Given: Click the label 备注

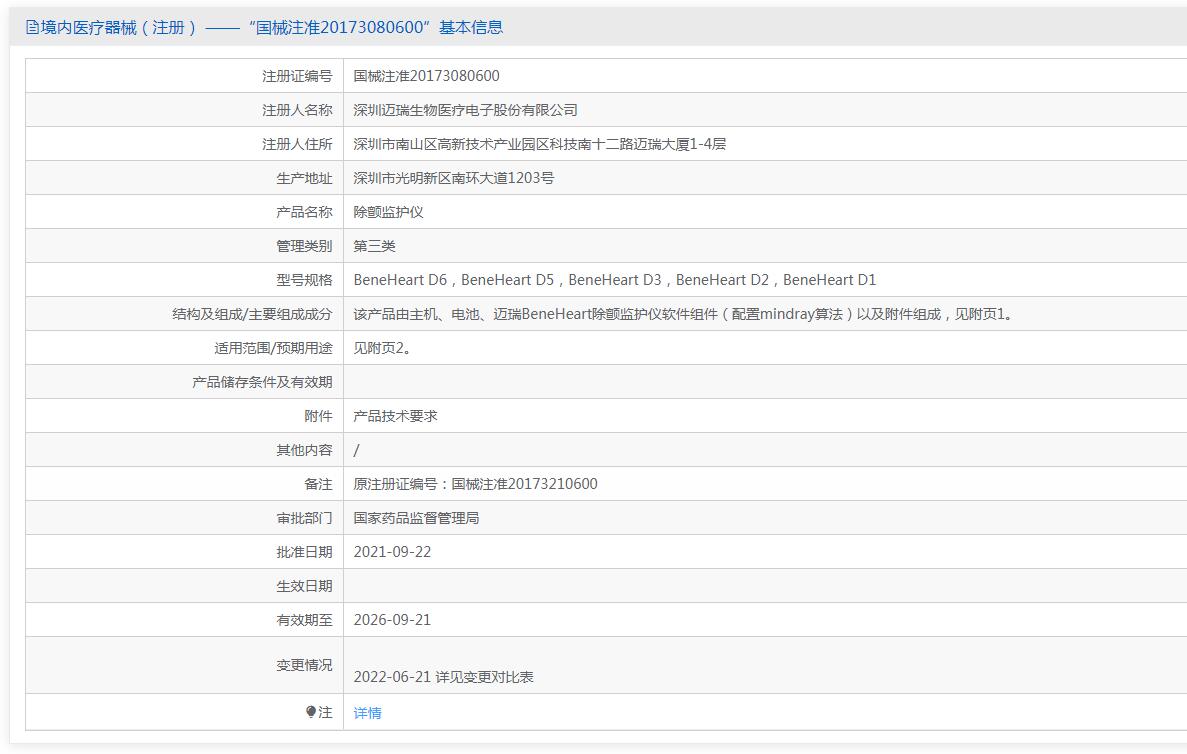Looking at the screenshot, I should click(x=318, y=484).
